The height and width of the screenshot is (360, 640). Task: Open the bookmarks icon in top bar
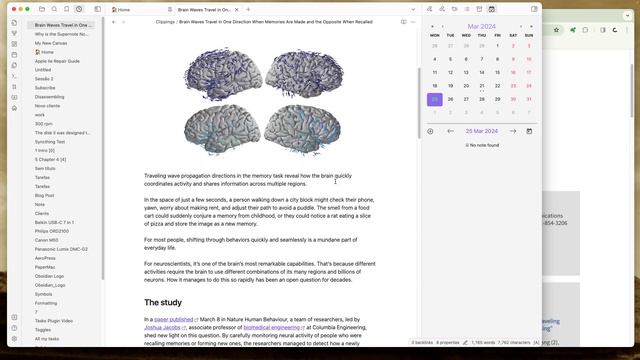(67, 9)
